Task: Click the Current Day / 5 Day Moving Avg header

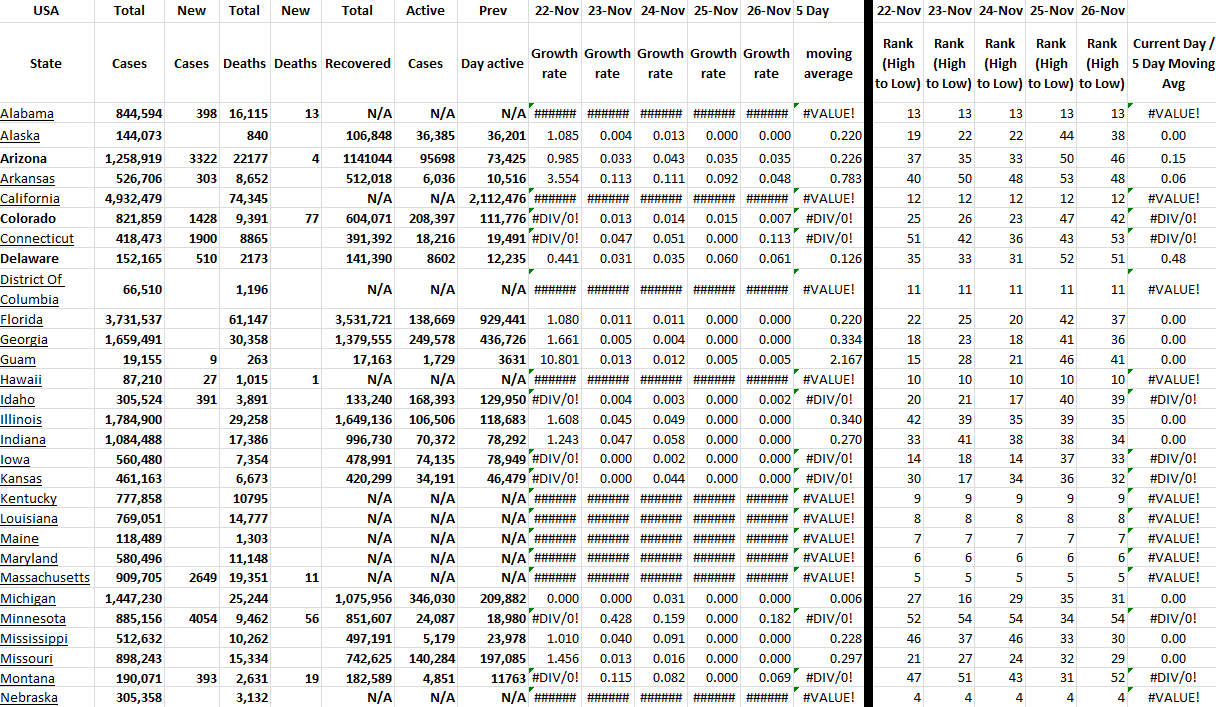Action: 1172,63
